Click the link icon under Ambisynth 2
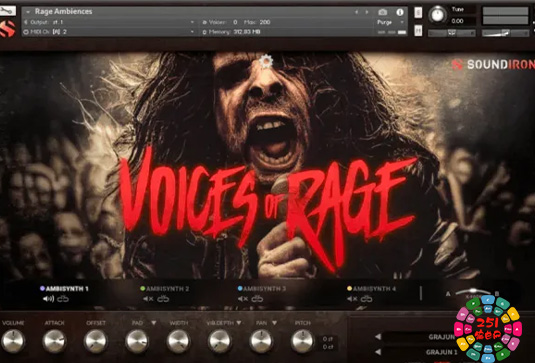Viewport: 535px width, 363px height. pos(163,299)
